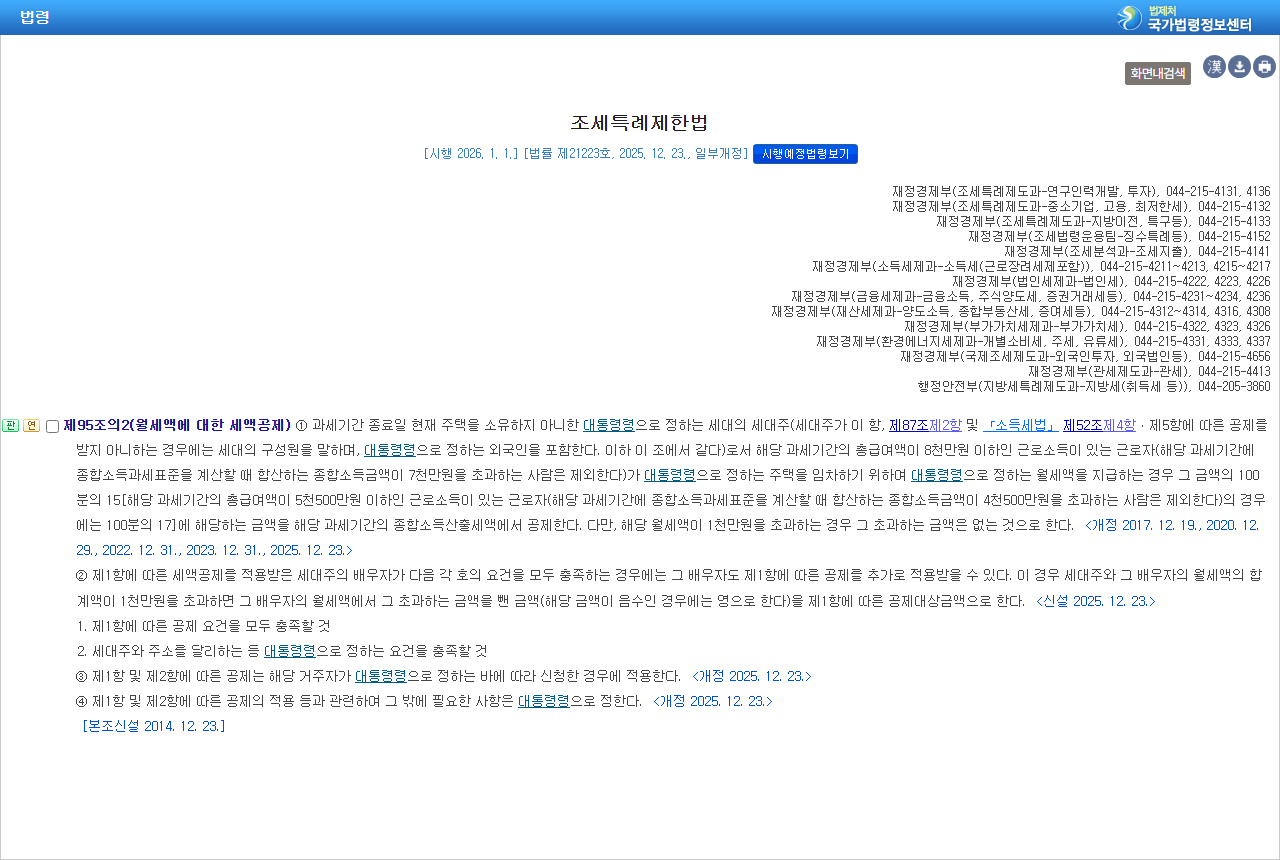Click the 관세제도과-관세 contact line
The width and height of the screenshot is (1280, 860).
1149,371
